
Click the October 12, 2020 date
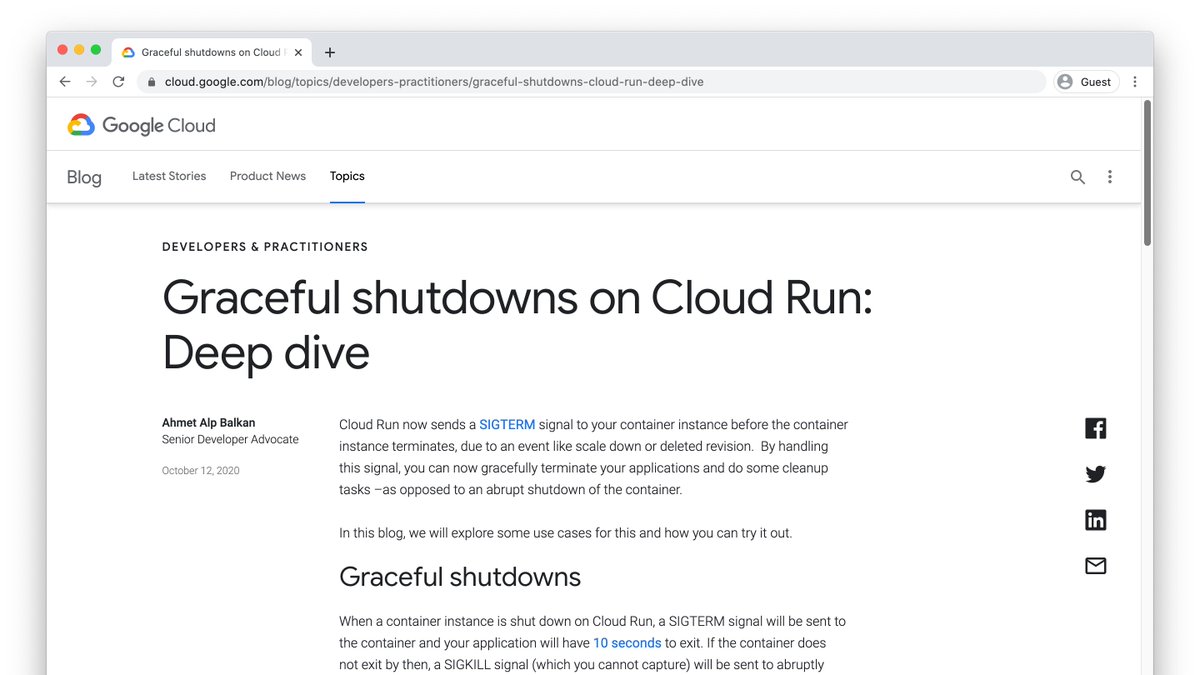coord(201,471)
